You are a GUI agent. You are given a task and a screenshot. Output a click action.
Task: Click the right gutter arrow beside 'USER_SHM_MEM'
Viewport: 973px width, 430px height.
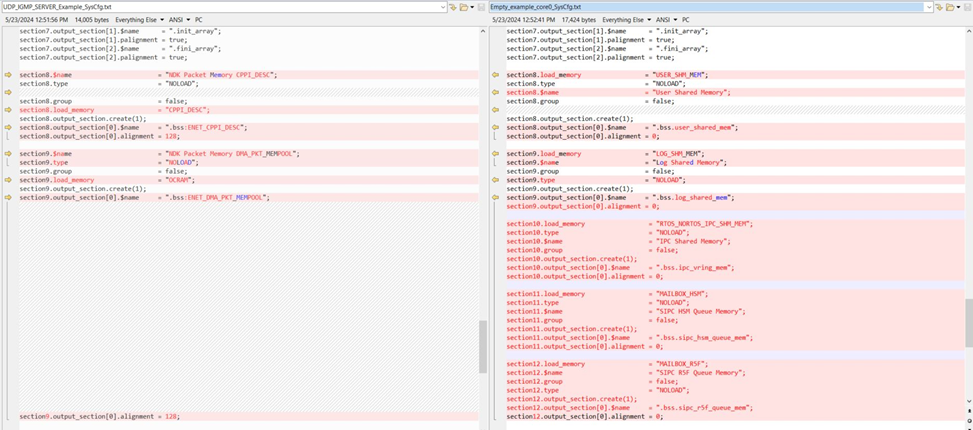point(495,74)
